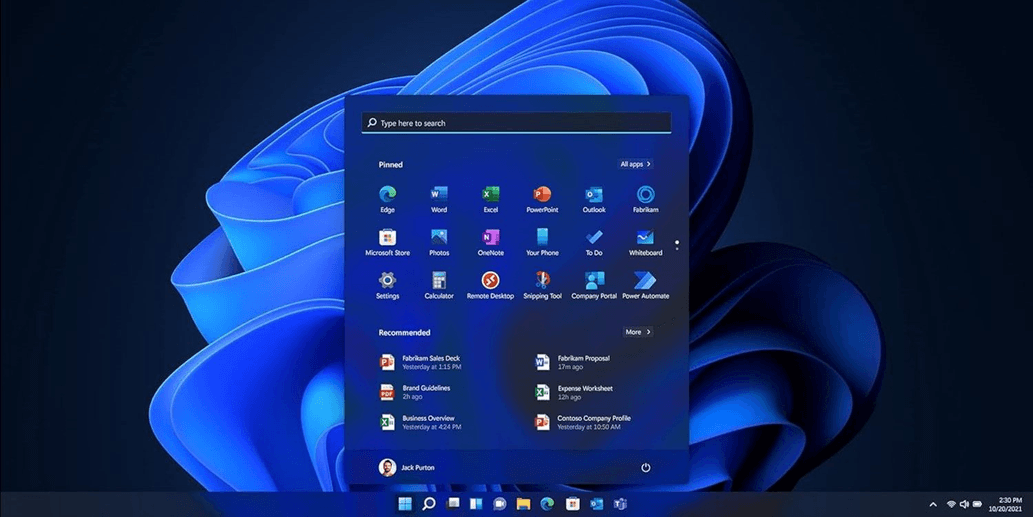Launch PowerPoint from pinned apps
1033x517 pixels.
(542, 196)
